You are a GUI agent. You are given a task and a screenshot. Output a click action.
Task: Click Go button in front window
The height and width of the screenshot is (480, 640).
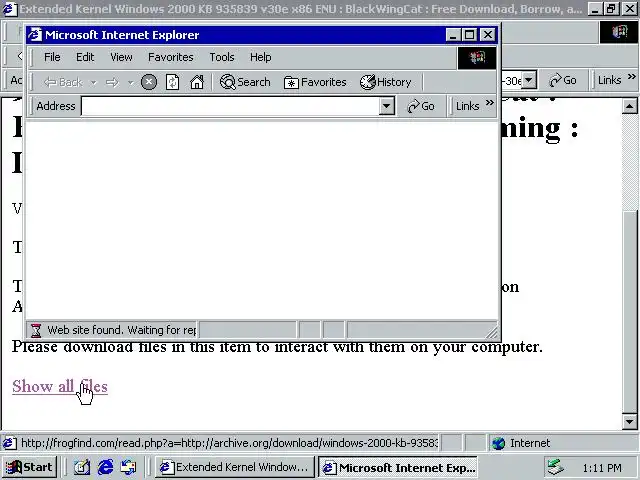click(421, 106)
